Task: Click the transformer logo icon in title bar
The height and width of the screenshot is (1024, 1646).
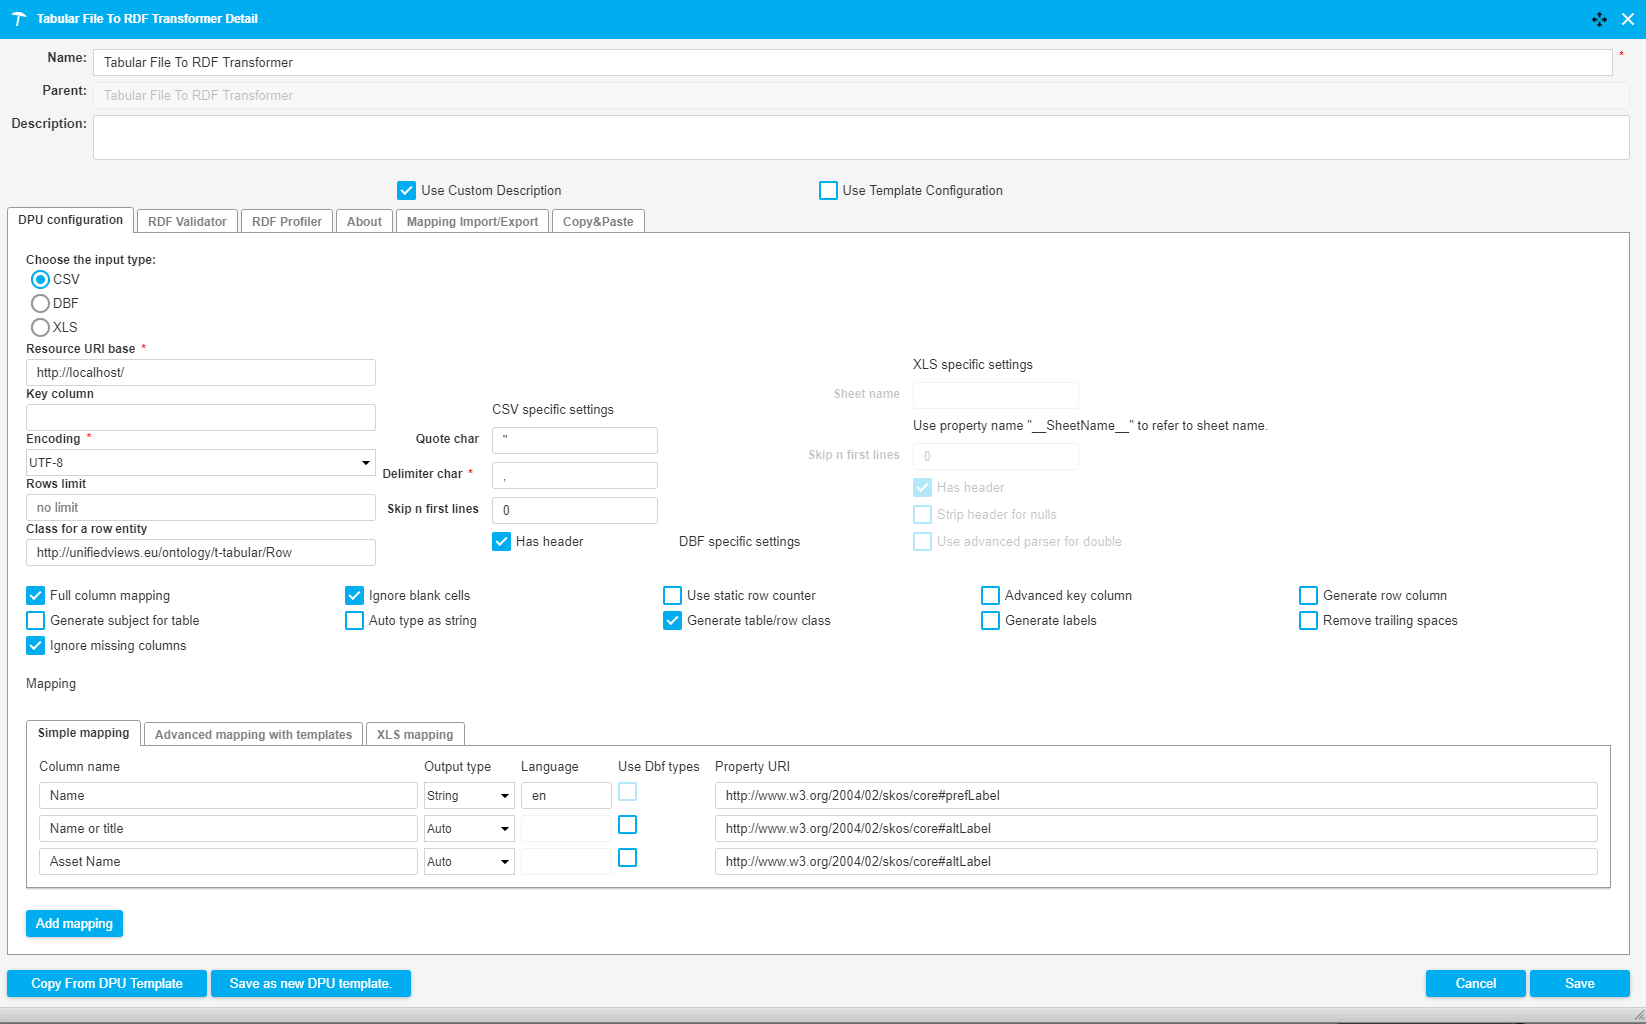Action: coord(18,19)
